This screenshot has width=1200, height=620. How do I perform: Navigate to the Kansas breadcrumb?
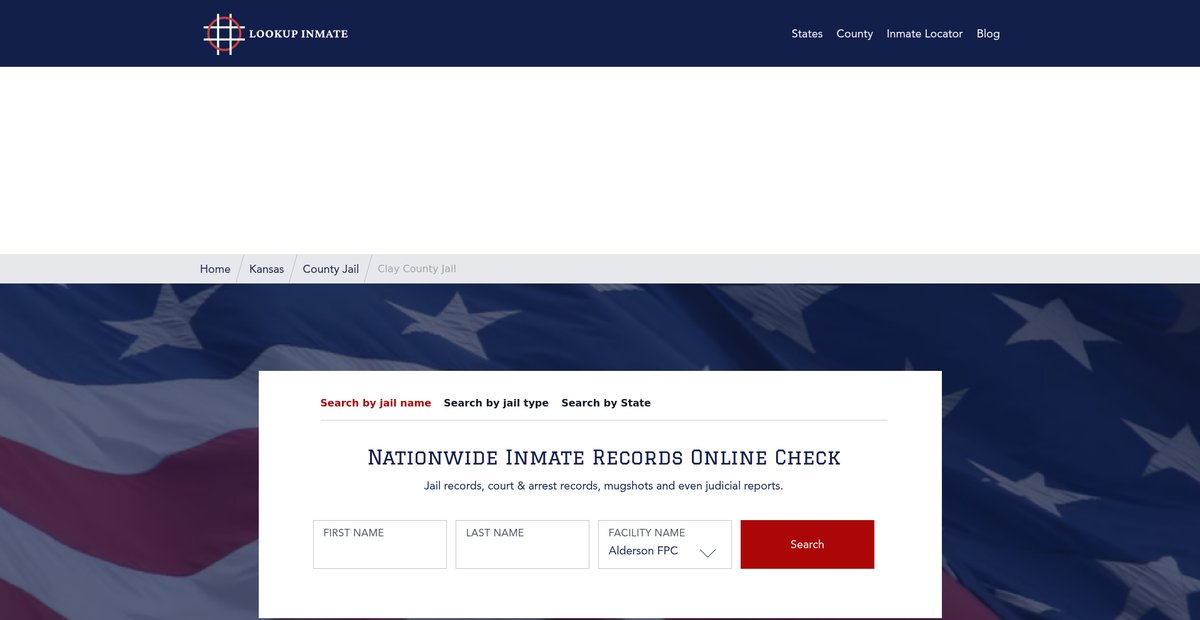pos(267,269)
